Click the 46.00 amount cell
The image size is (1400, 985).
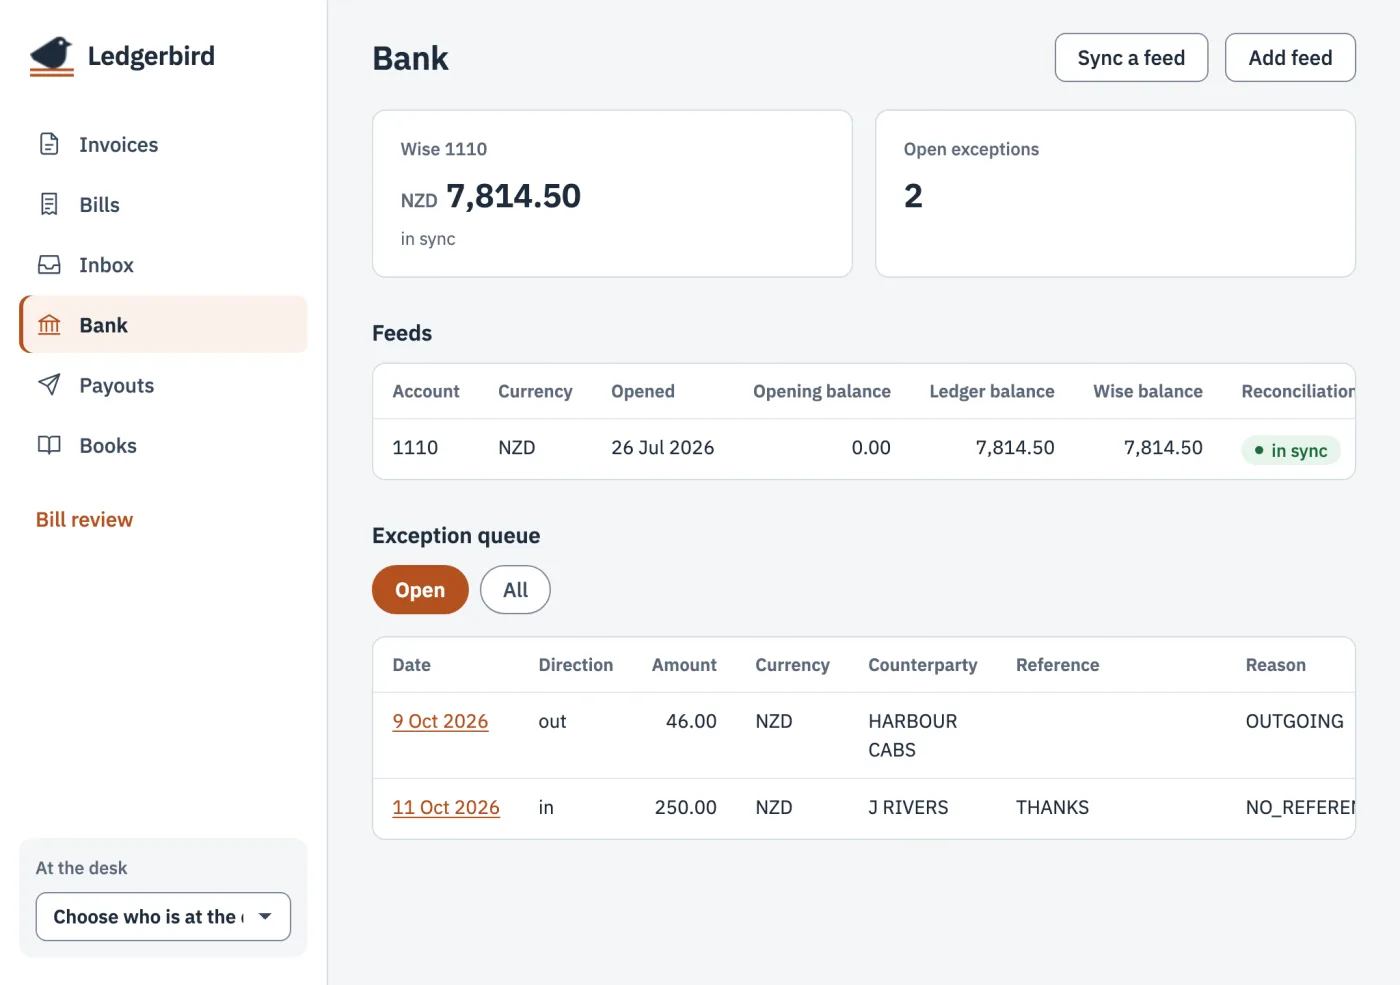(x=691, y=721)
